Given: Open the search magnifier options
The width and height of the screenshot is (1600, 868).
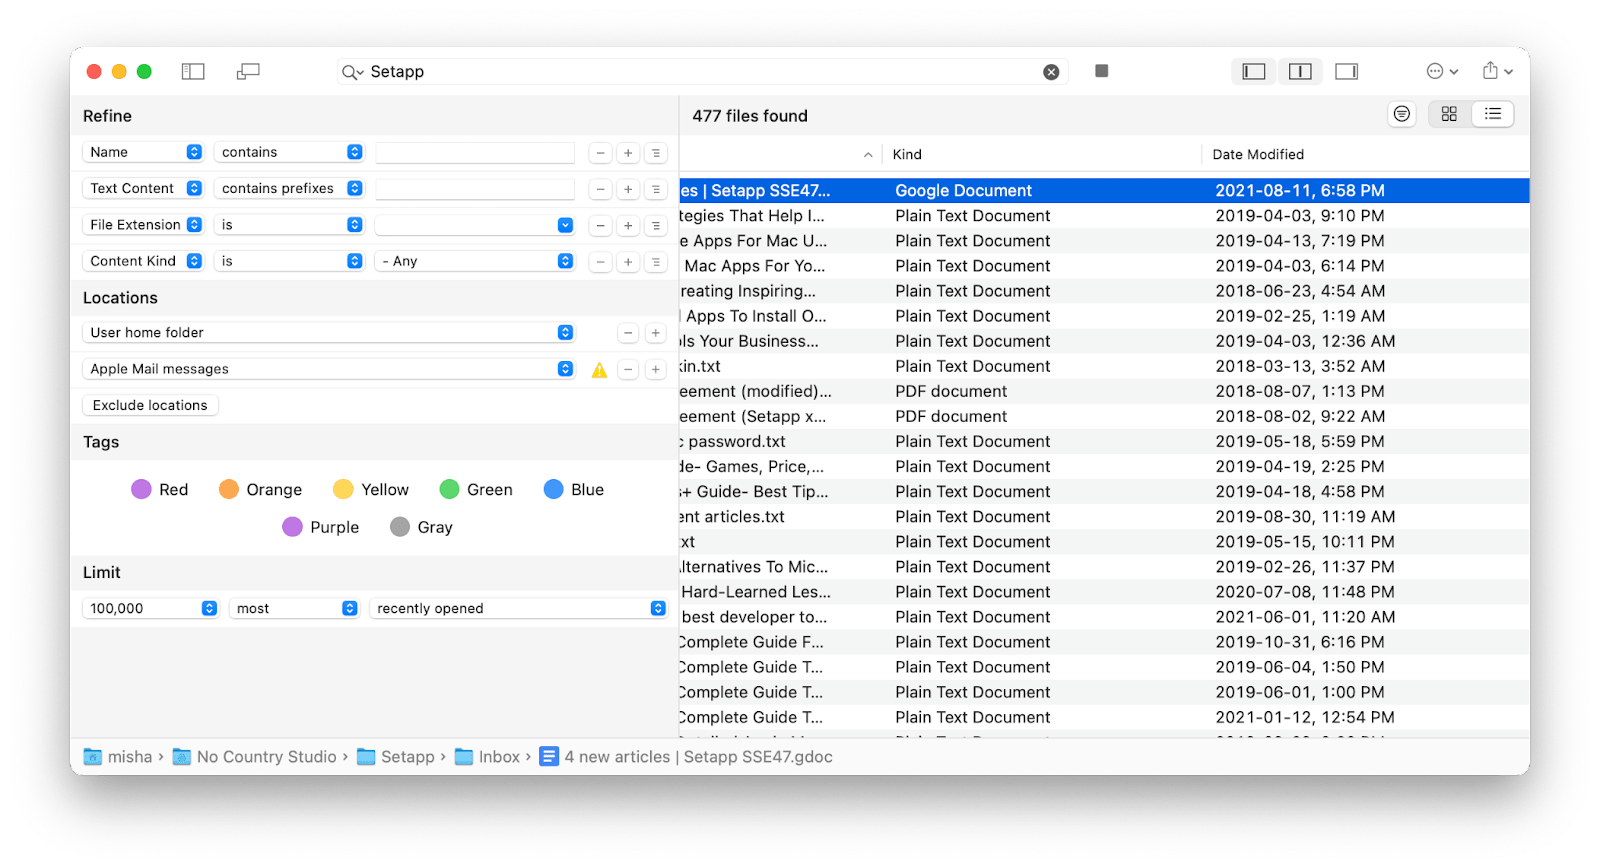Looking at the screenshot, I should click(x=352, y=72).
